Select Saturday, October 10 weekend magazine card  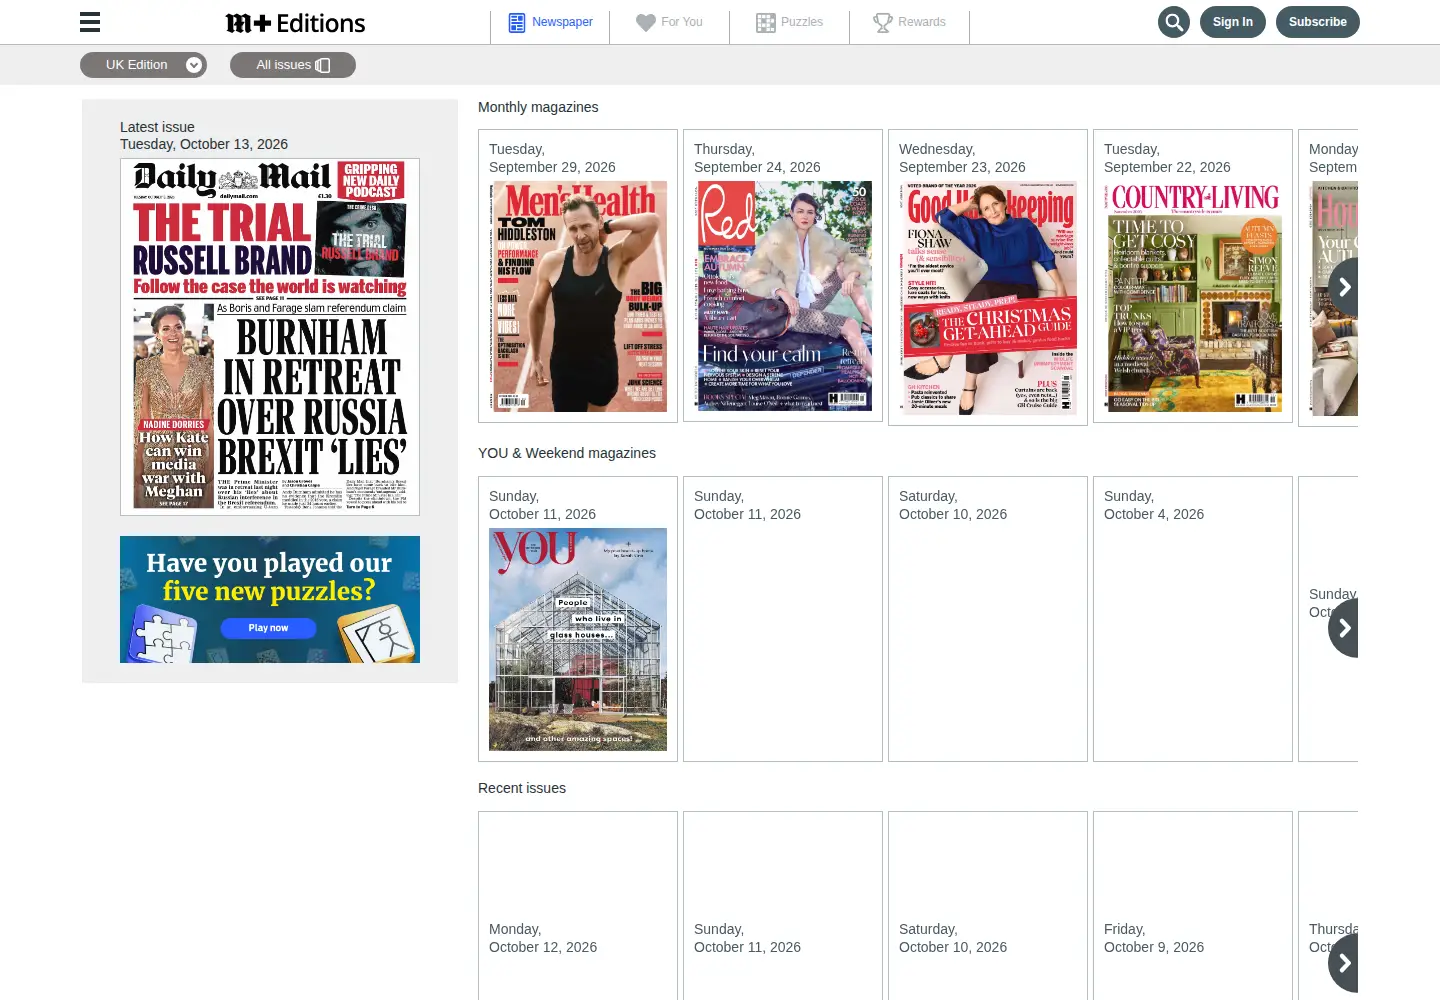(x=988, y=619)
